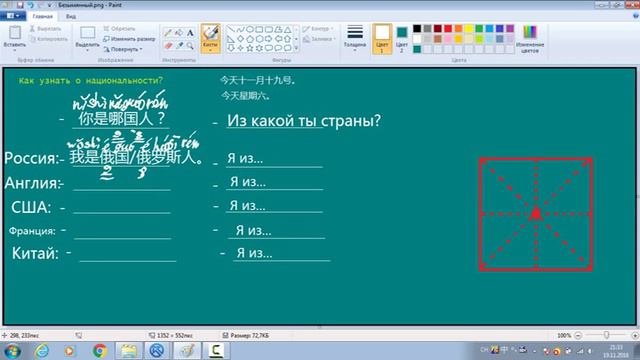Viewport: 640px width, 360px height.
Task: Select the Pencil tool
Action: tap(168, 33)
